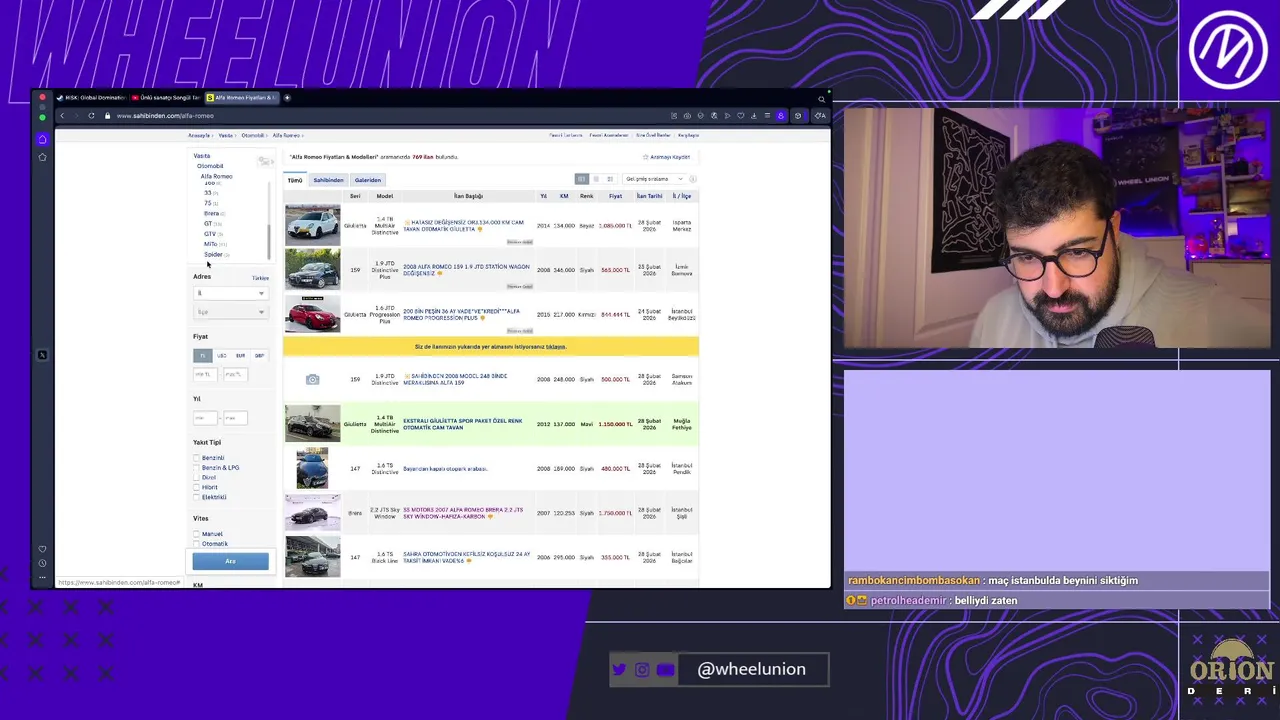Reload the sahibinden page
This screenshot has width=1280, height=720.
coord(91,115)
